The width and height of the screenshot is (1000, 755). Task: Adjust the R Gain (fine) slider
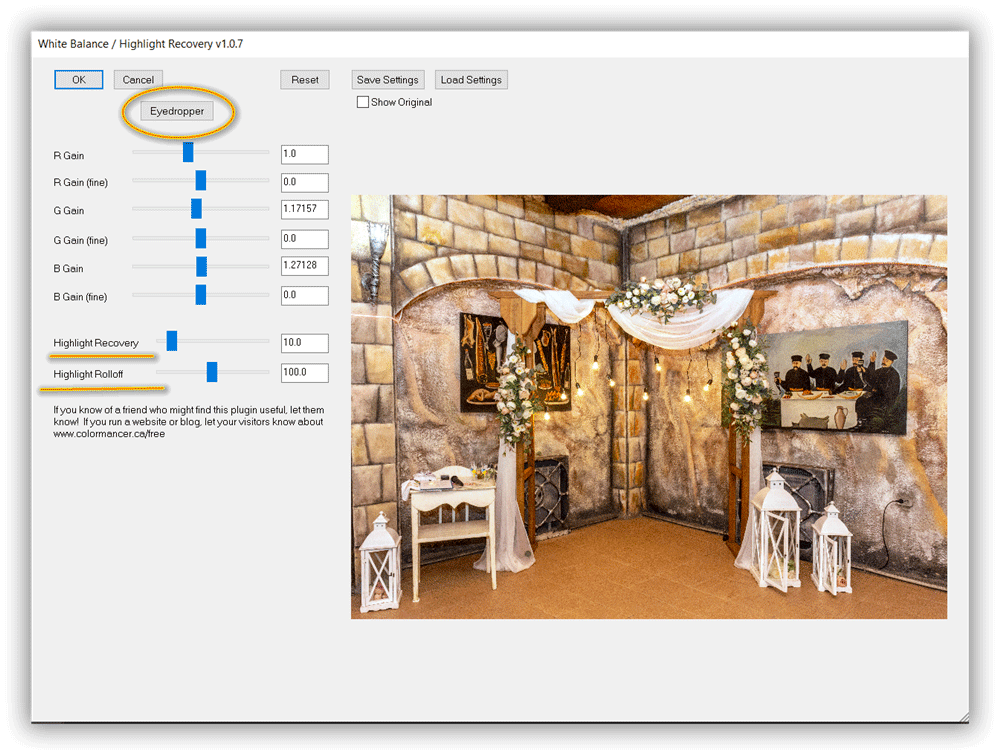[x=200, y=180]
